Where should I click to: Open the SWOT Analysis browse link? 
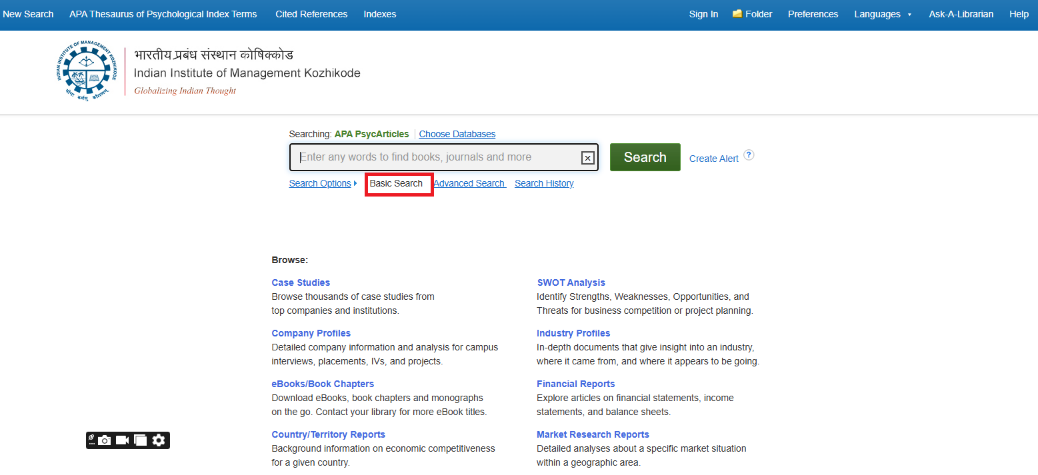point(570,283)
